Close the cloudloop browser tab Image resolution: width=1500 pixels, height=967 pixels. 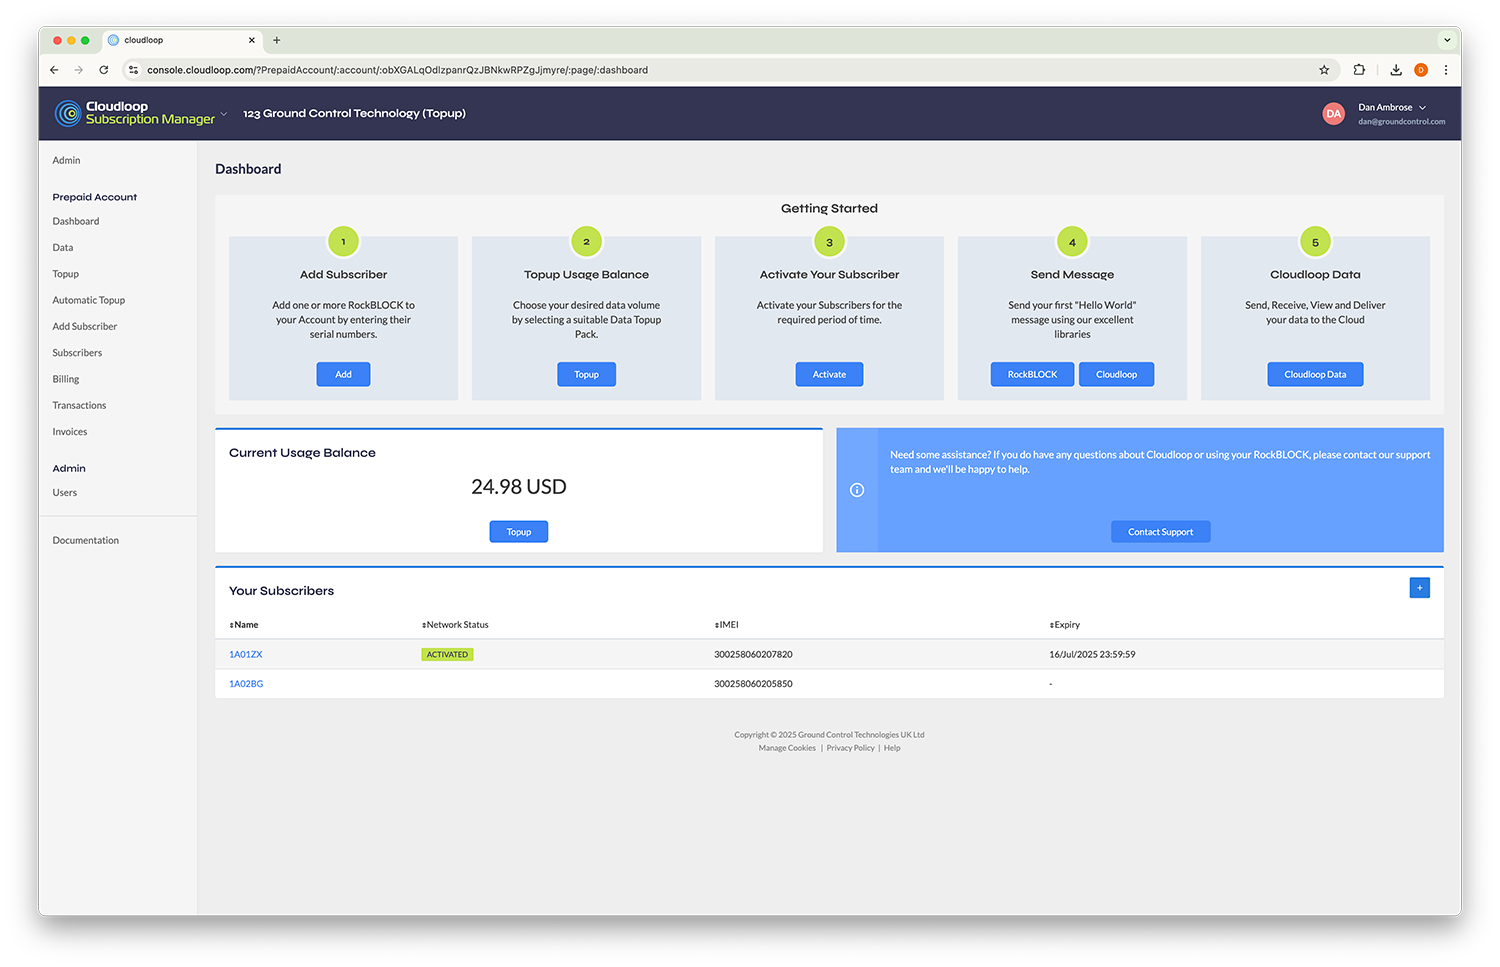tap(252, 40)
